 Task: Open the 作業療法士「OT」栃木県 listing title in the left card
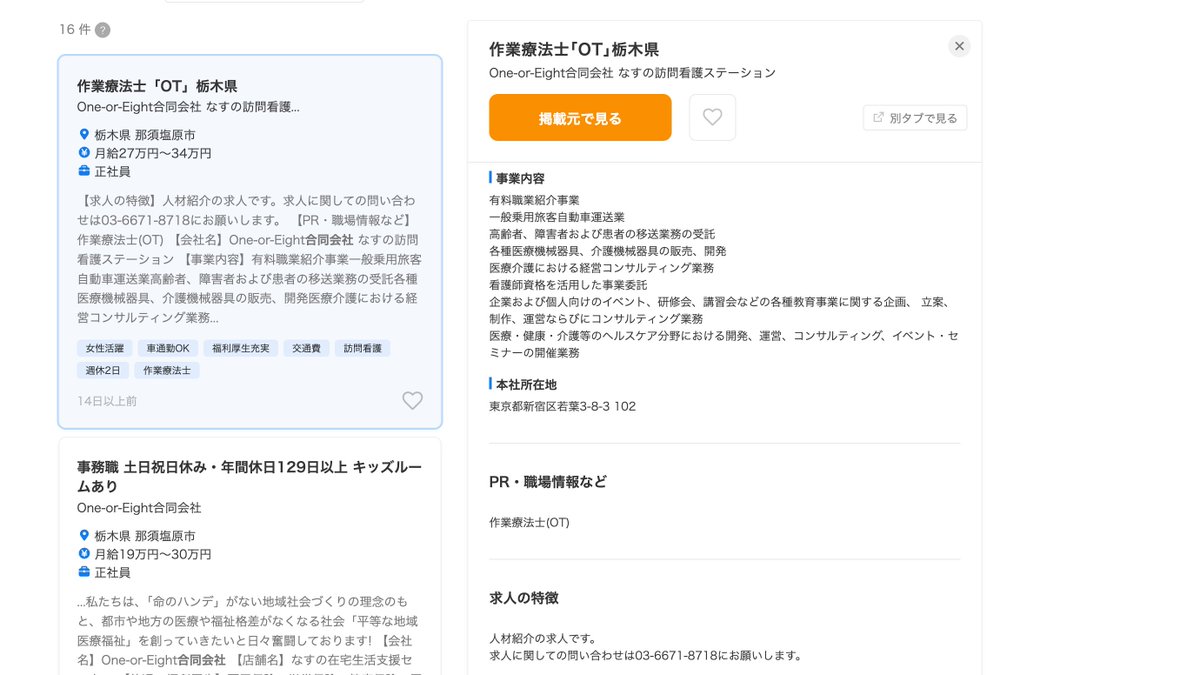157,86
